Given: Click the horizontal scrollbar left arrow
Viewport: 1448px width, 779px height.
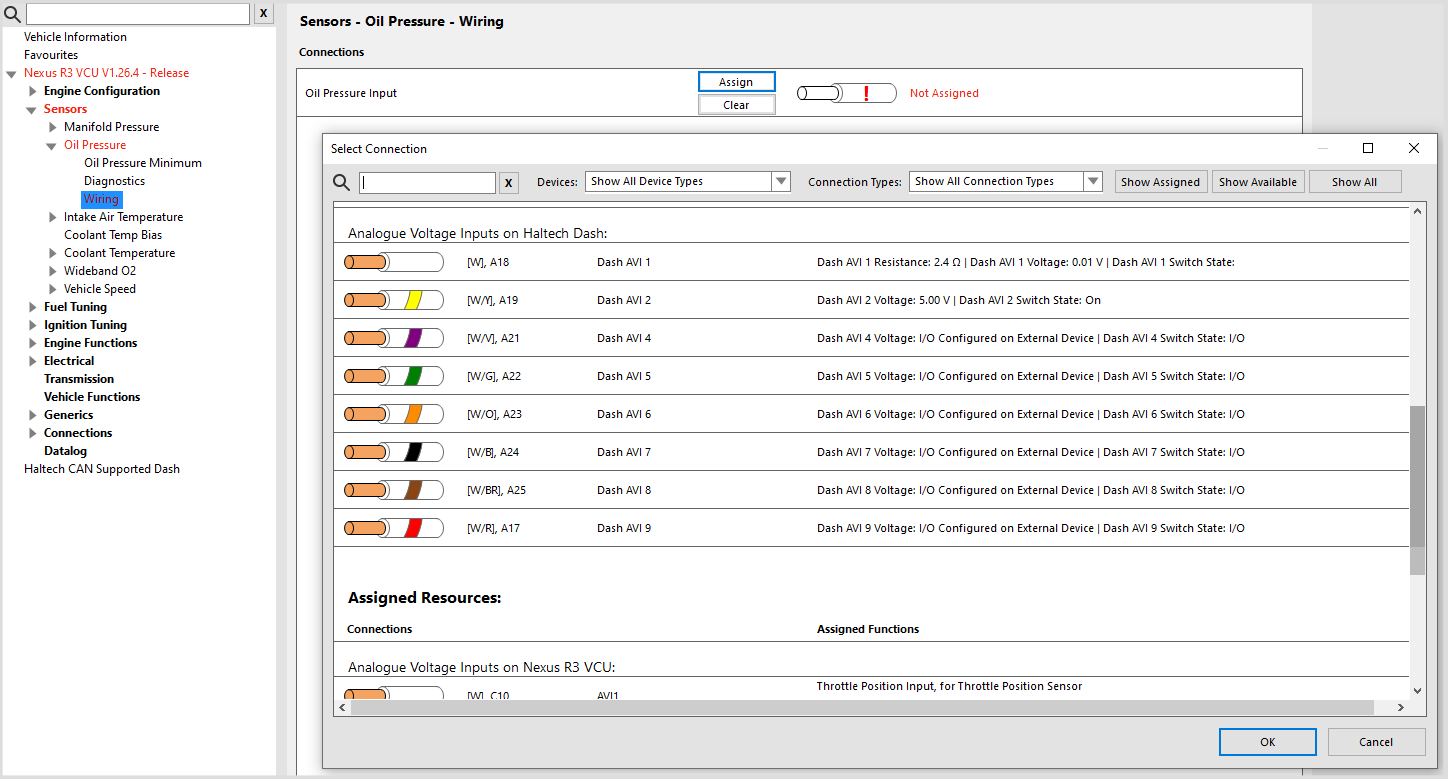Looking at the screenshot, I should point(342,707).
